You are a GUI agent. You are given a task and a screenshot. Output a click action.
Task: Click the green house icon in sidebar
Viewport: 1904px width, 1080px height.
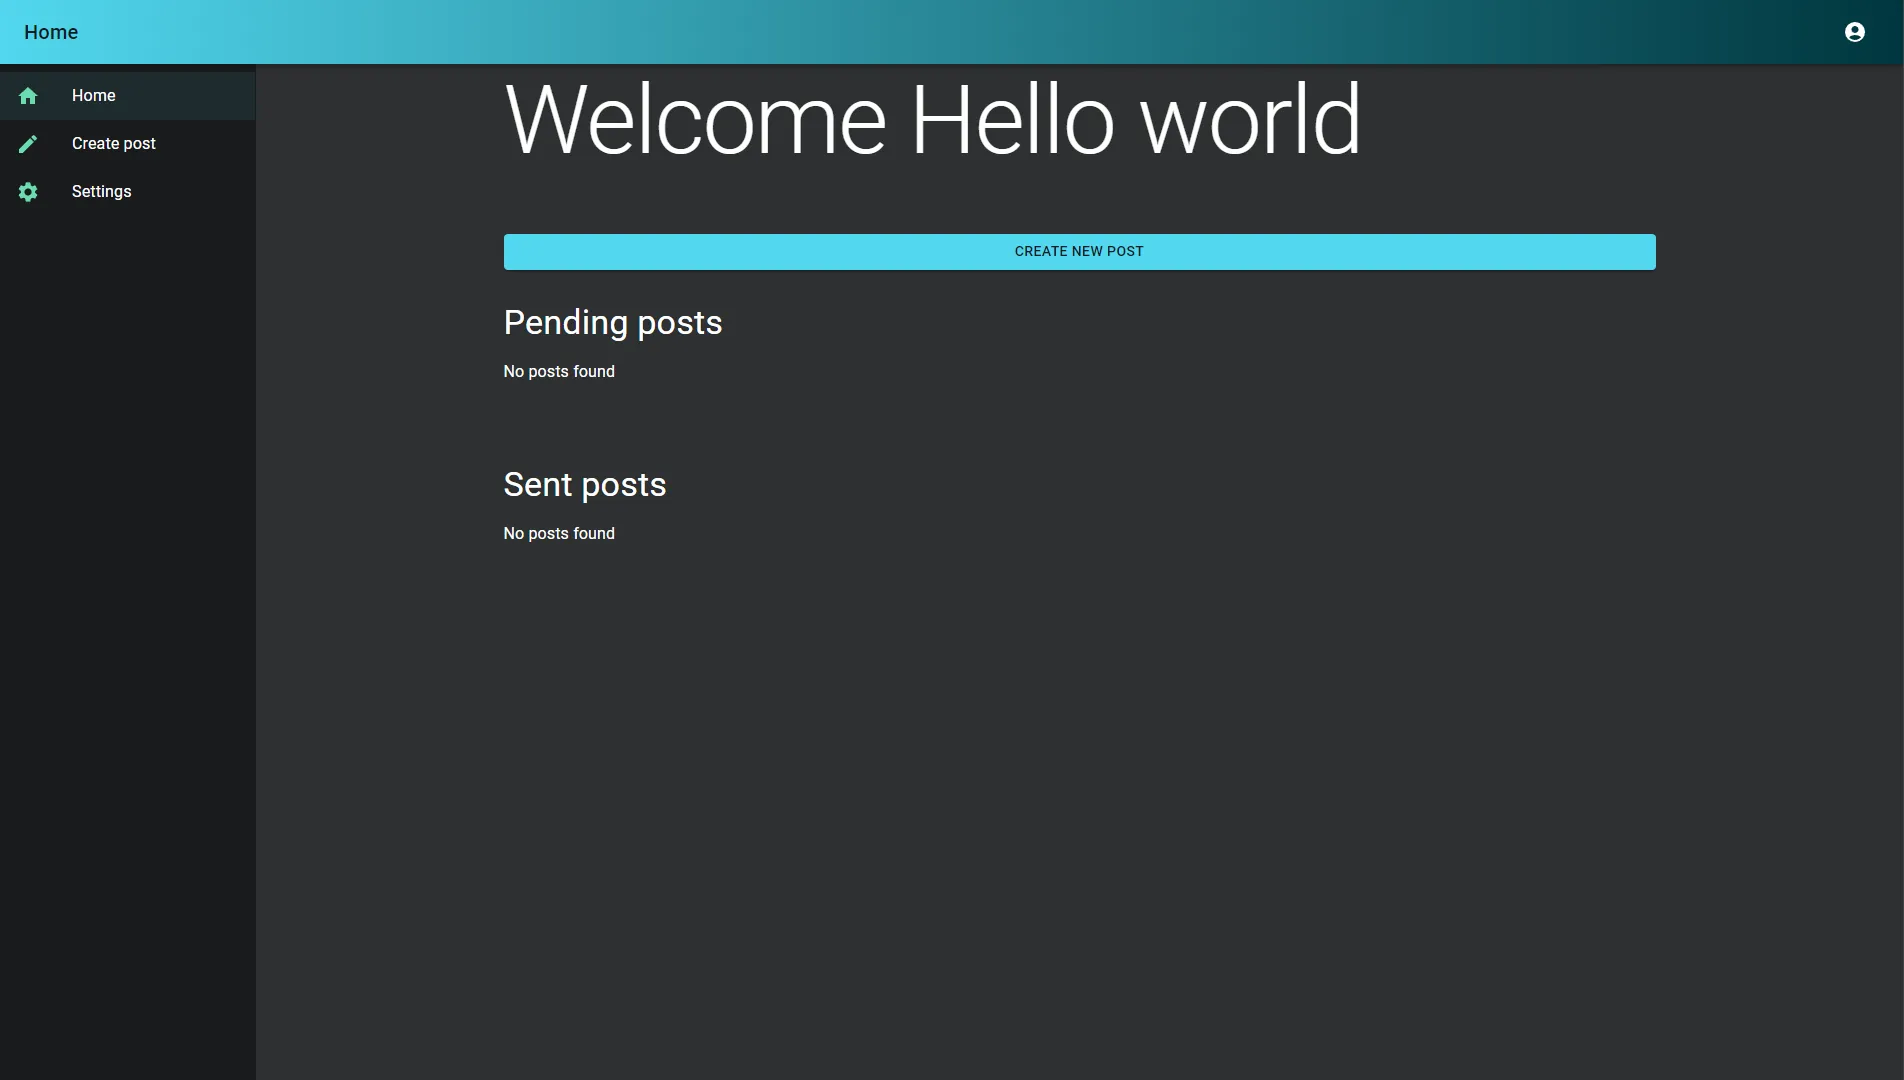point(28,96)
